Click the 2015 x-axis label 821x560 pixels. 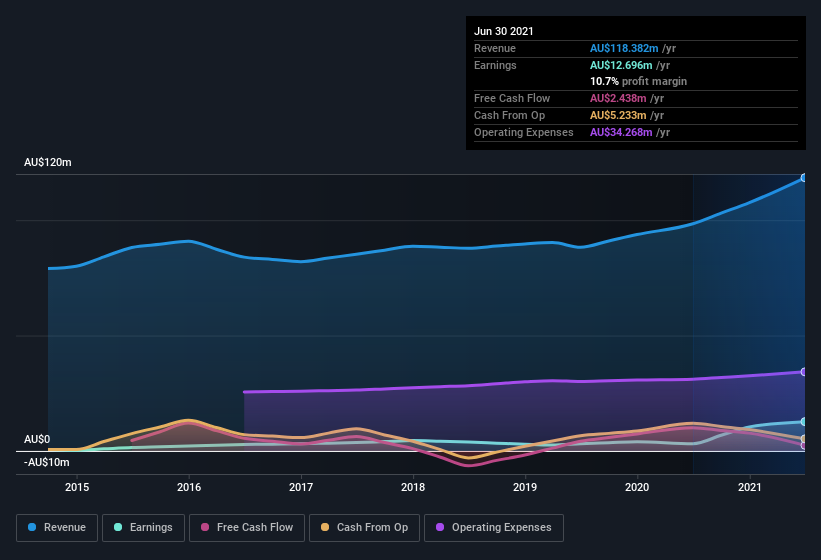click(77, 487)
